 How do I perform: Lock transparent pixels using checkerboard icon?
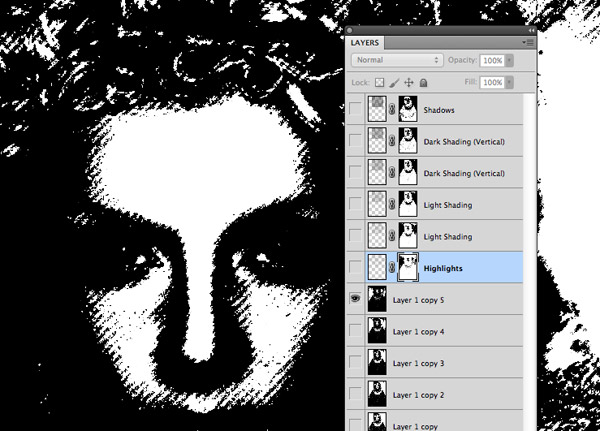[x=379, y=83]
